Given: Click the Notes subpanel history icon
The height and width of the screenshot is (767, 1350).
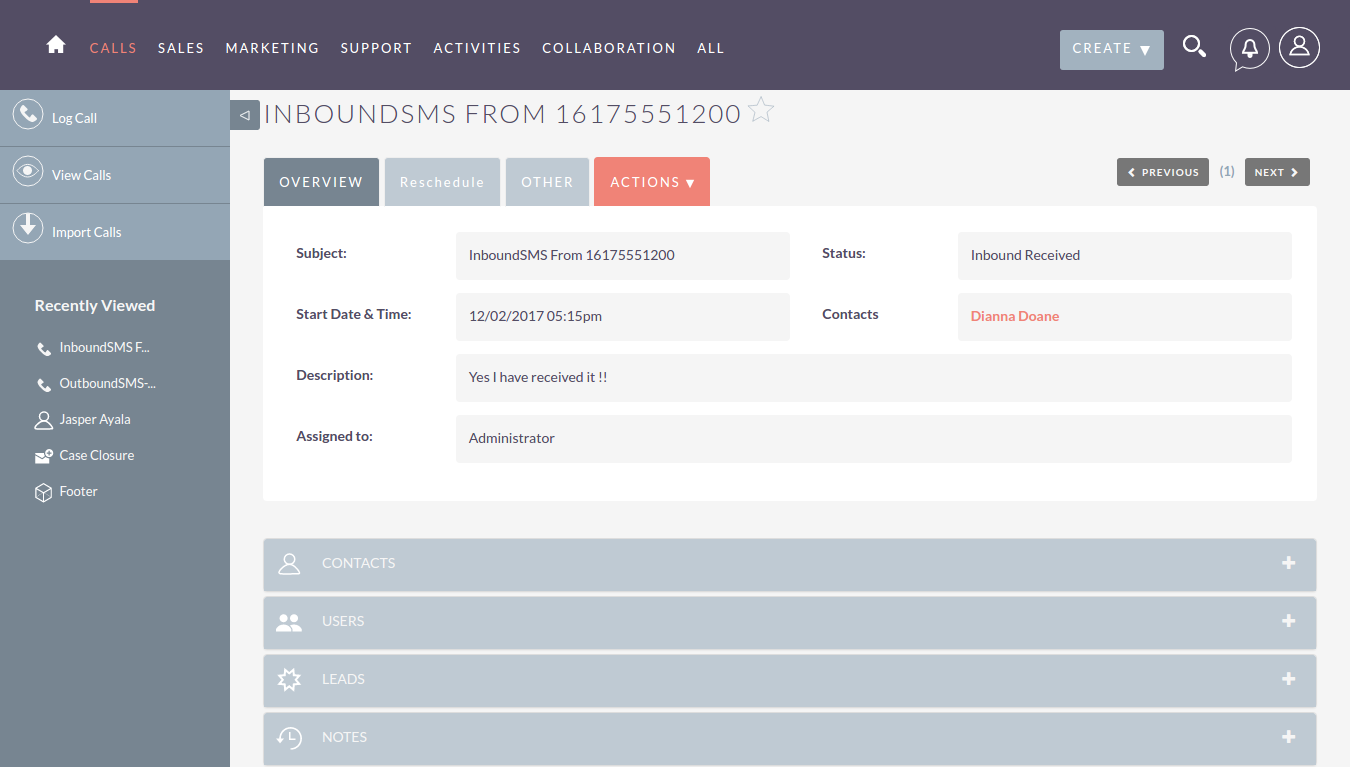Looking at the screenshot, I should pyautogui.click(x=289, y=738).
